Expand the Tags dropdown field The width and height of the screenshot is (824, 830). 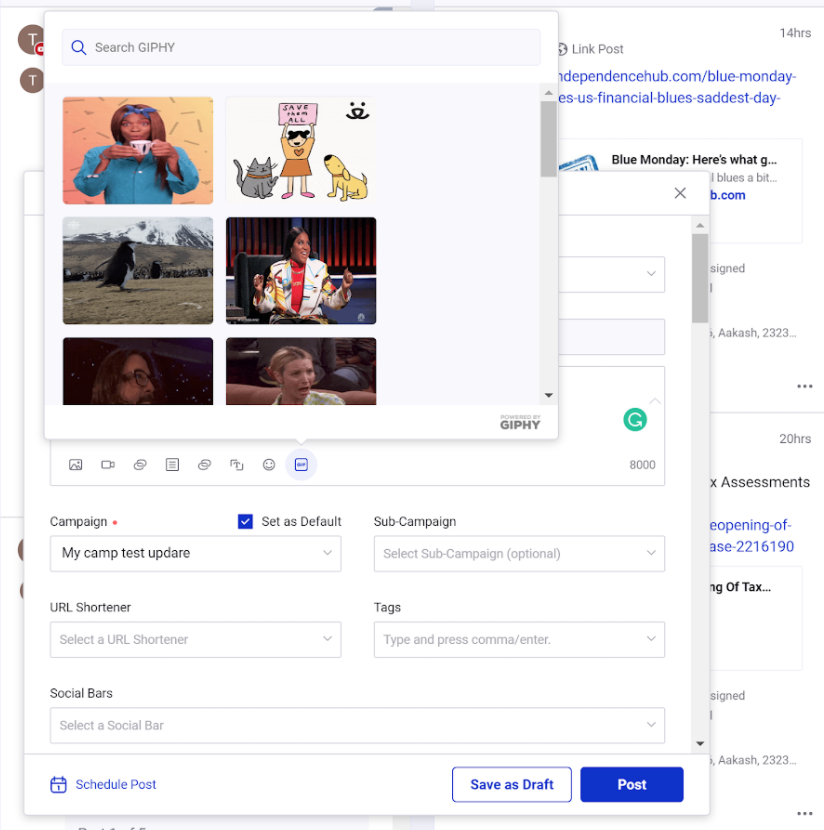(x=519, y=639)
